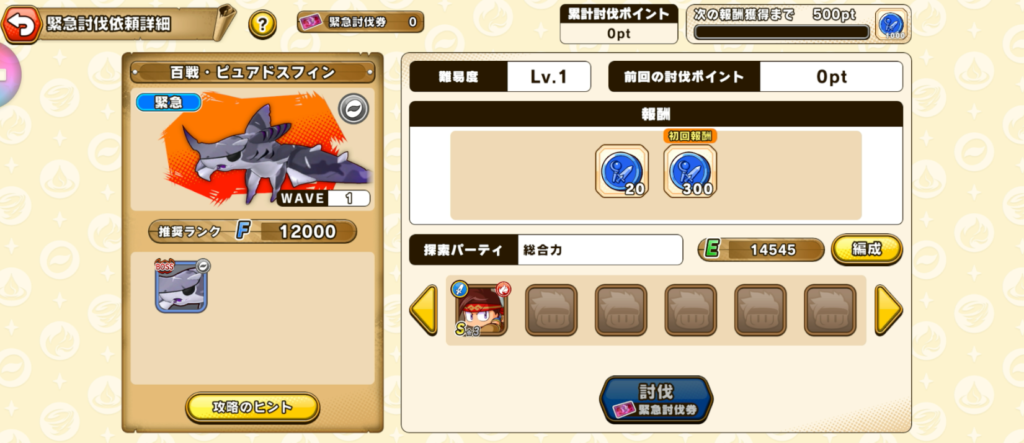Tap the red back arrow button
1024x443 pixels.
pos(21,25)
